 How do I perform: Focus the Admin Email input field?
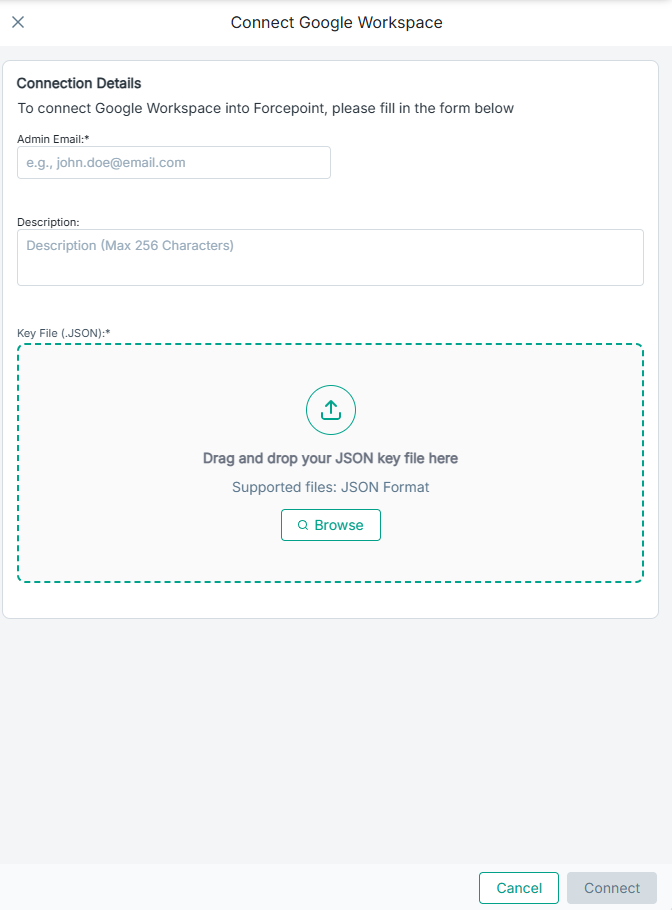coord(174,163)
